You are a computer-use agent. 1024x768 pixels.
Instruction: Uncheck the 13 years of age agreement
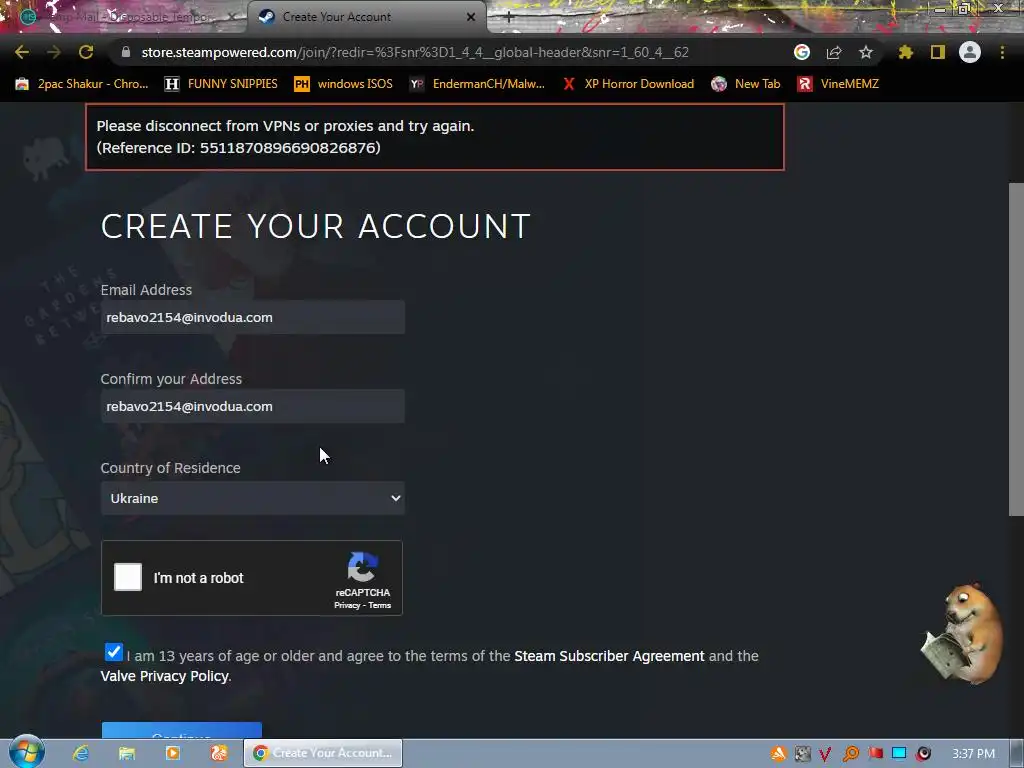coord(114,652)
